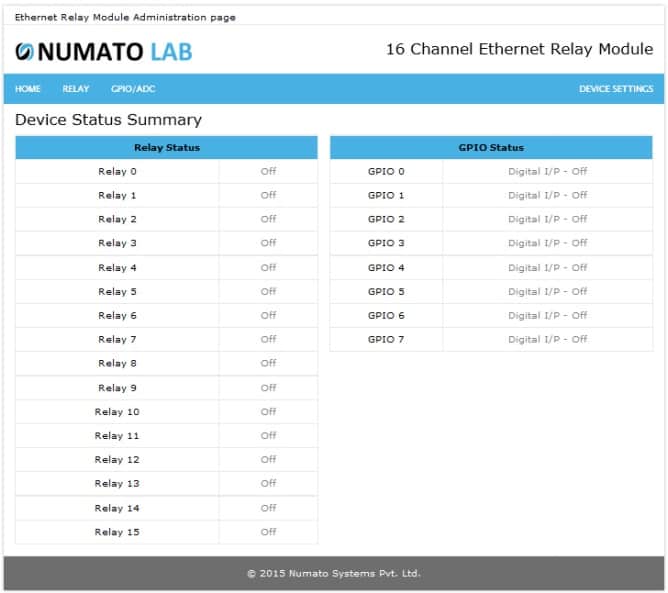
Task: Click the Numato Systems copyright footer
Action: pyautogui.click(x=334, y=573)
